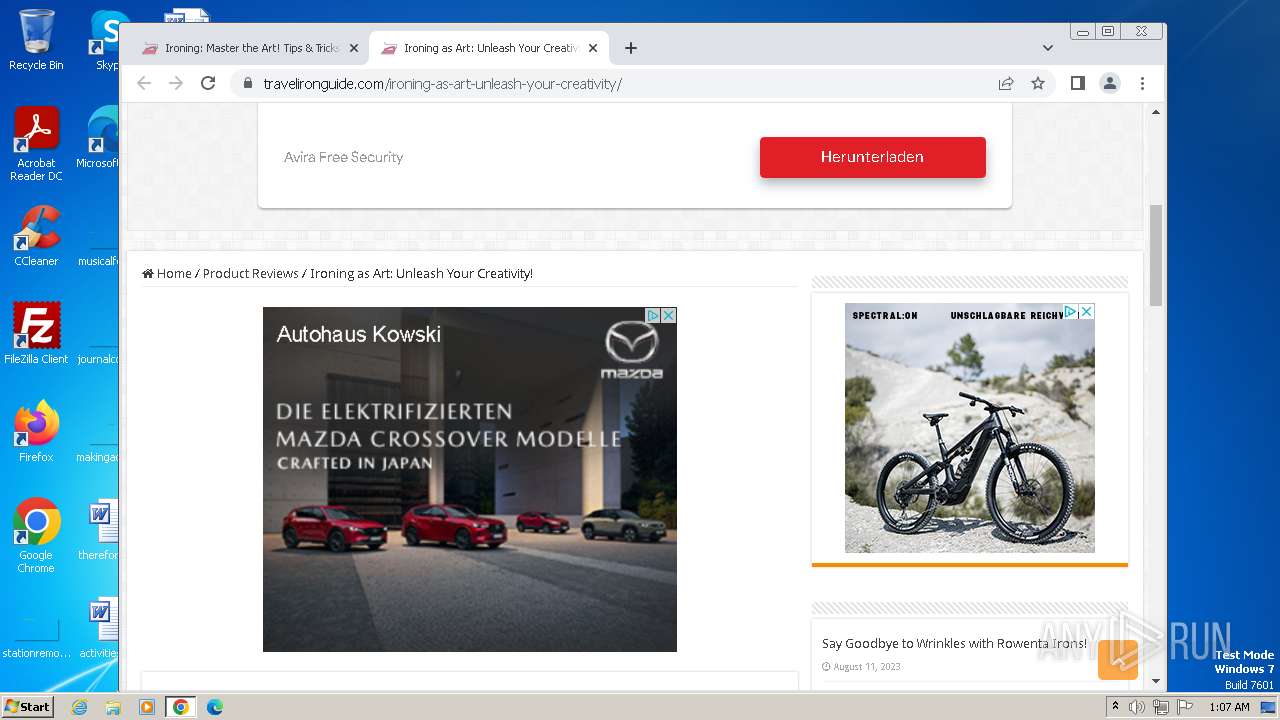View site information via the lock icon
Image resolution: width=1280 pixels, height=720 pixels.
click(x=247, y=84)
